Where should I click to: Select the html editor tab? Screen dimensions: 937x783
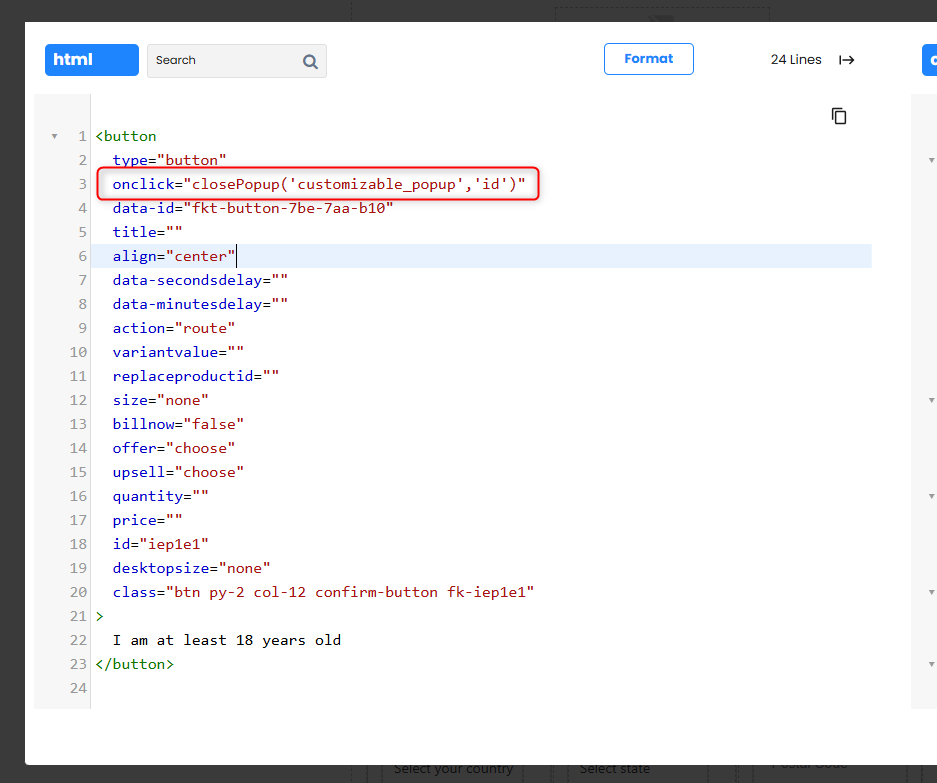pyautogui.click(x=91, y=60)
